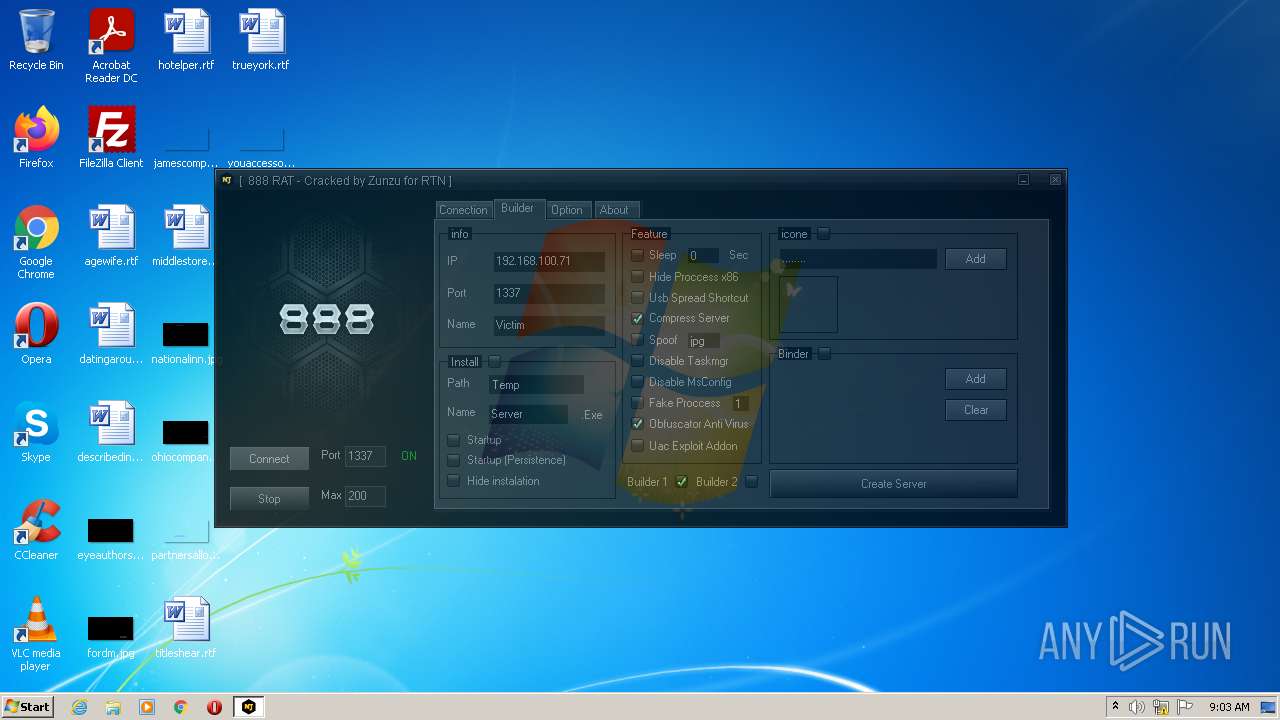The height and width of the screenshot is (720, 1280).
Task: Open the CCleaner desktop shortcut
Action: (36, 530)
